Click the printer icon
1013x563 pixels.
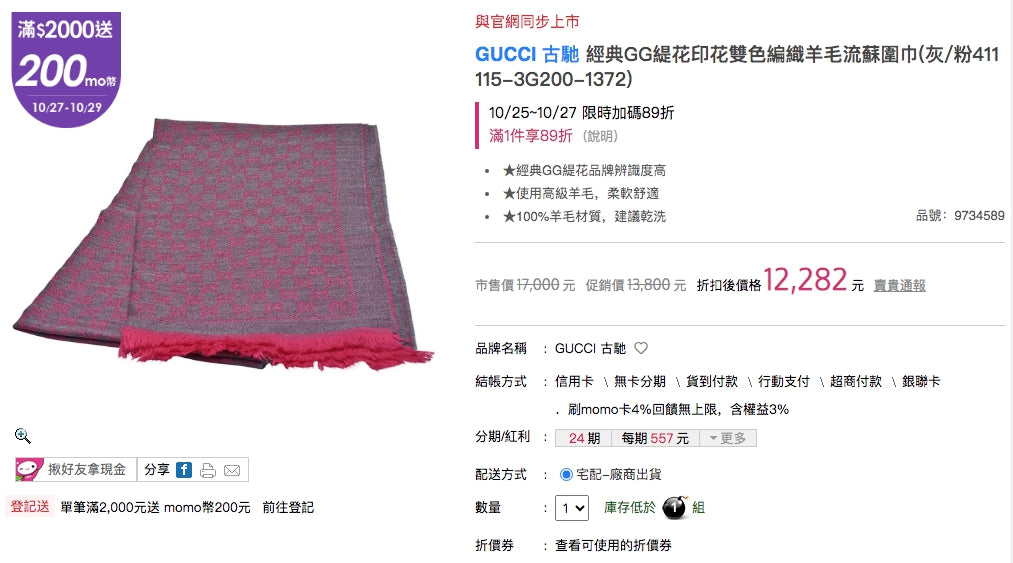pos(208,471)
